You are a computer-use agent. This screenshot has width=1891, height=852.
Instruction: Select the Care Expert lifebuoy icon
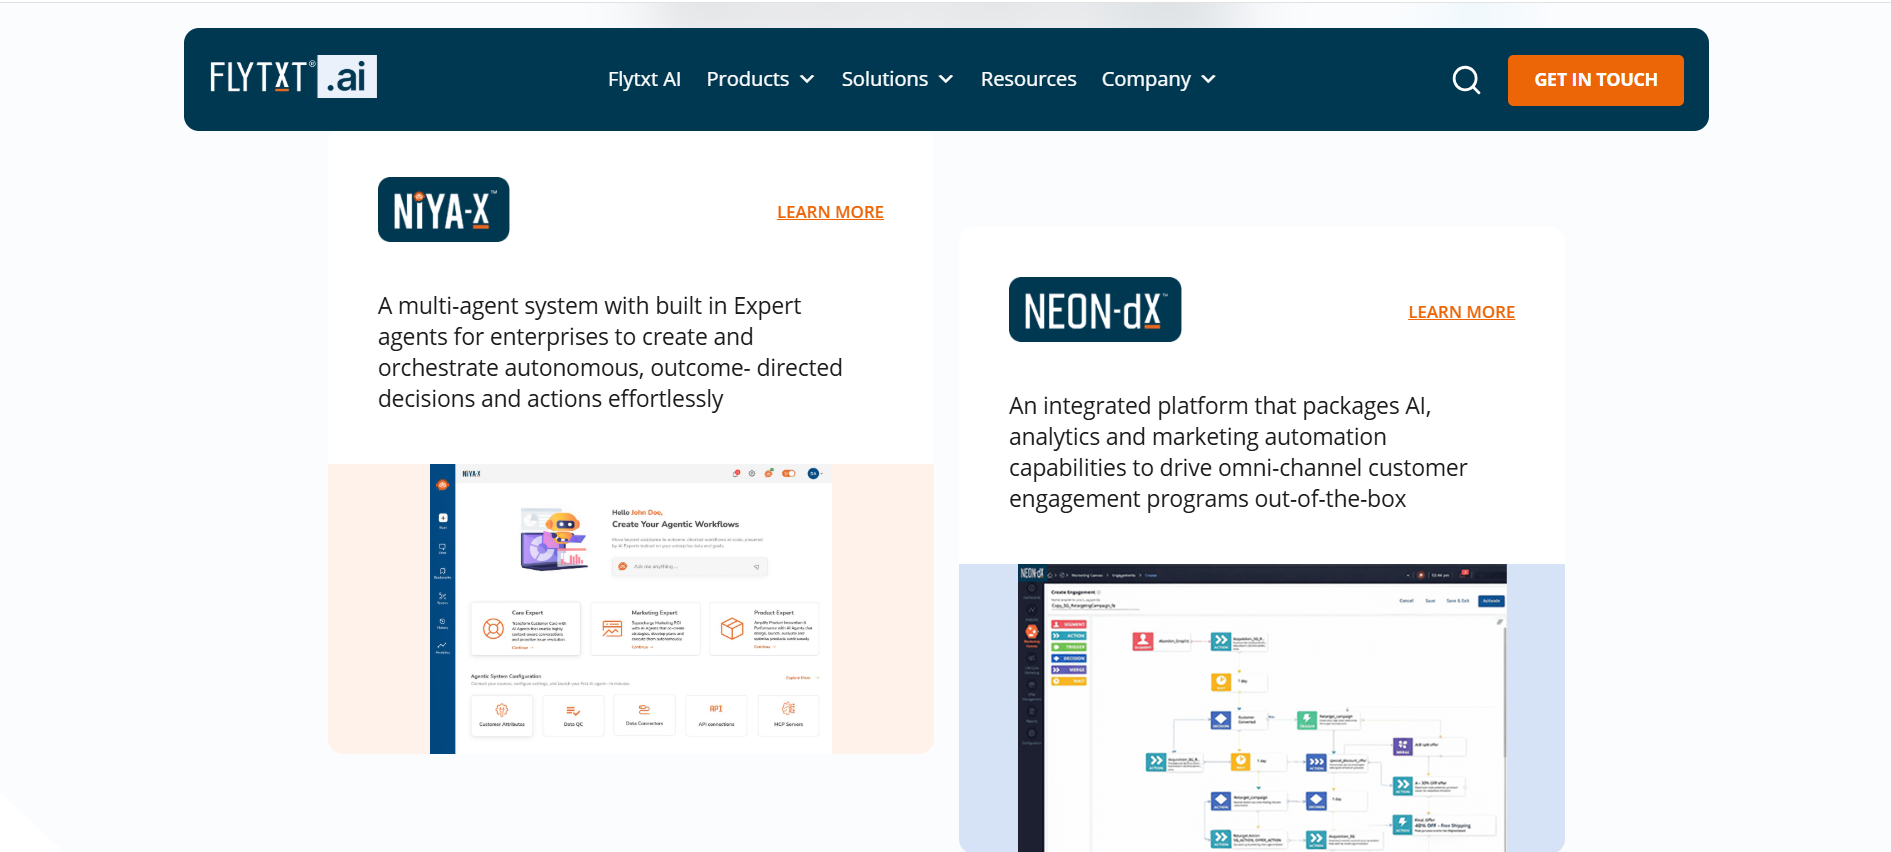(493, 629)
